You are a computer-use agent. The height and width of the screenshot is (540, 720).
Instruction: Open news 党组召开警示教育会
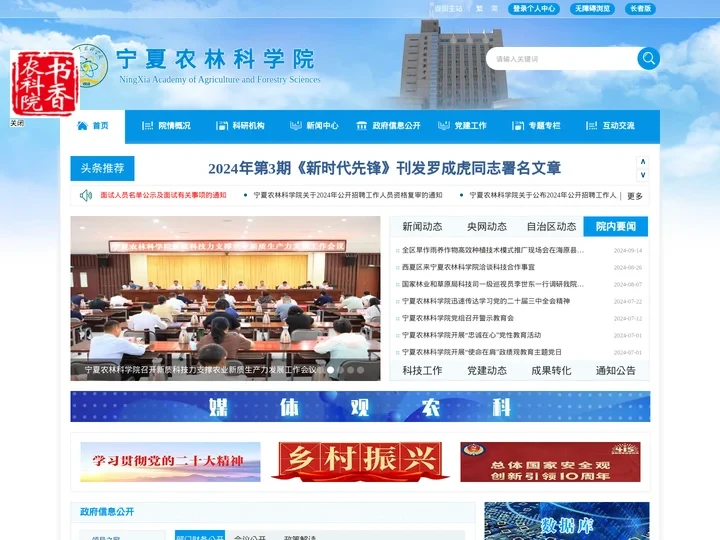[458, 318]
